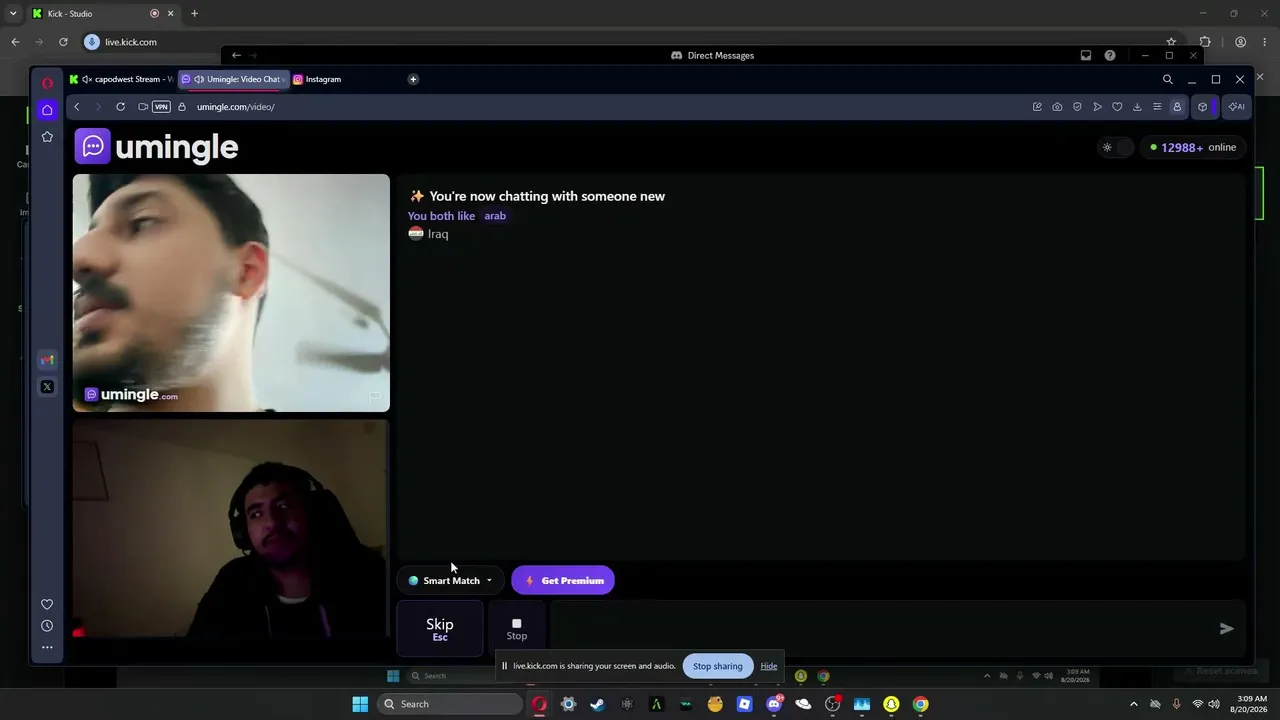
Task: Send the chat message with arrow icon
Action: pos(1226,629)
